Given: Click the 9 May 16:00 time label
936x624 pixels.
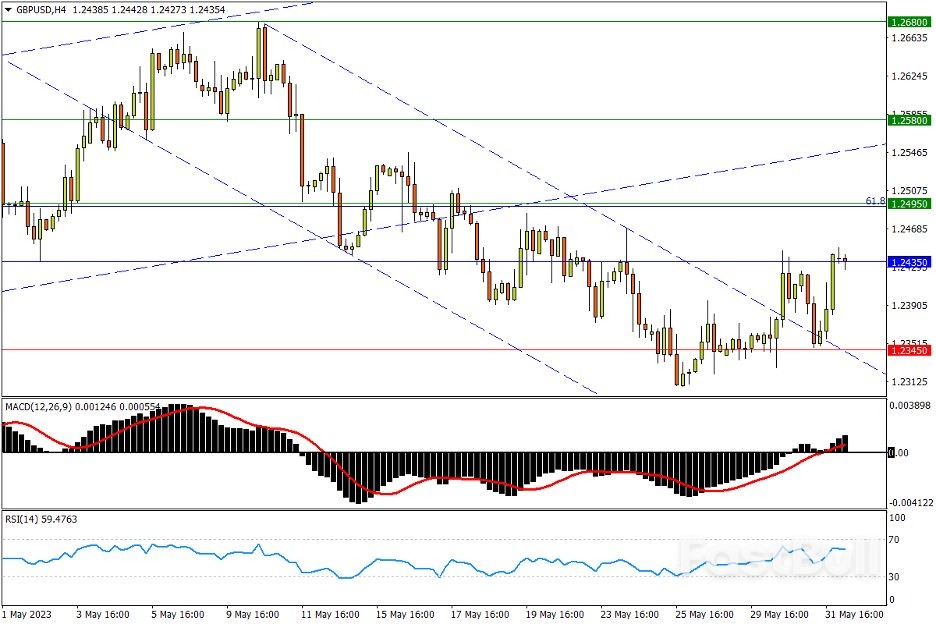Looking at the screenshot, I should pos(254,614).
